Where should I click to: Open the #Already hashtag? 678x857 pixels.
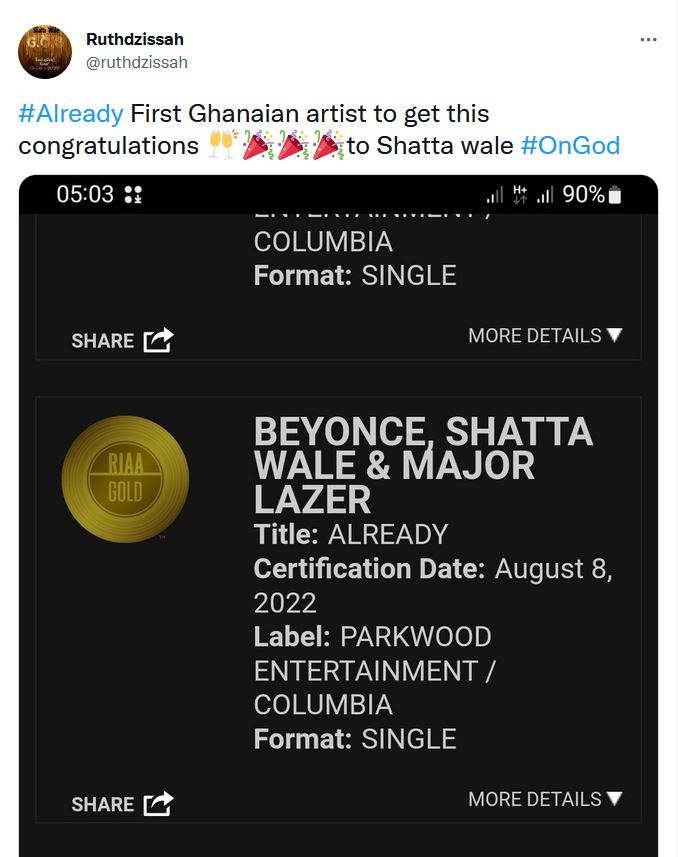click(x=71, y=114)
